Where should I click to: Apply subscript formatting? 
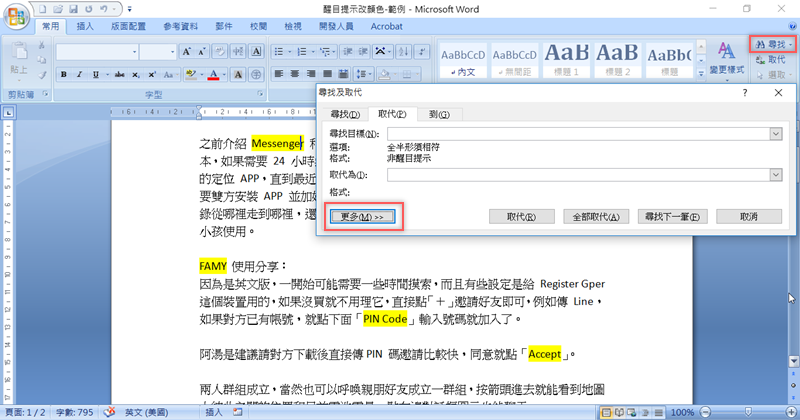[136, 75]
